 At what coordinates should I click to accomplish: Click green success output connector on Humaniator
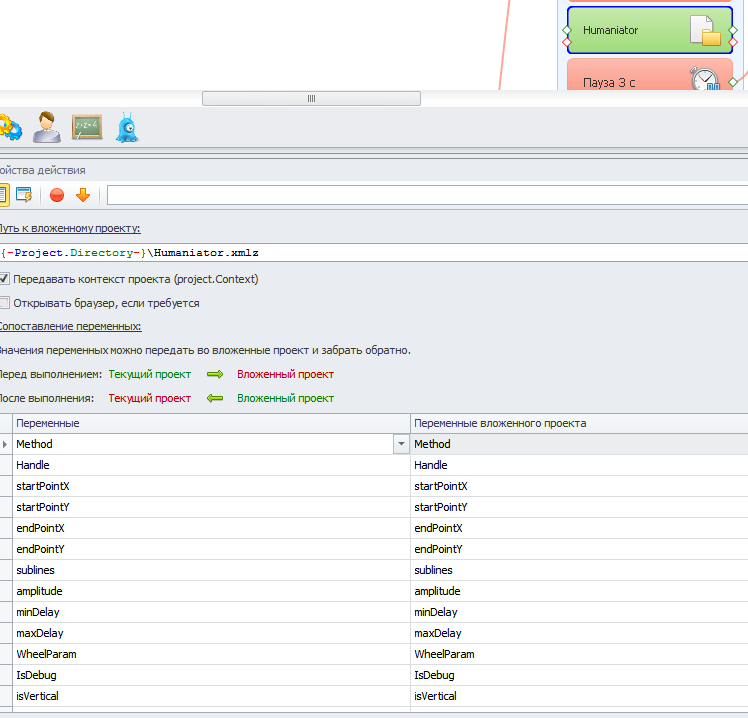733,30
